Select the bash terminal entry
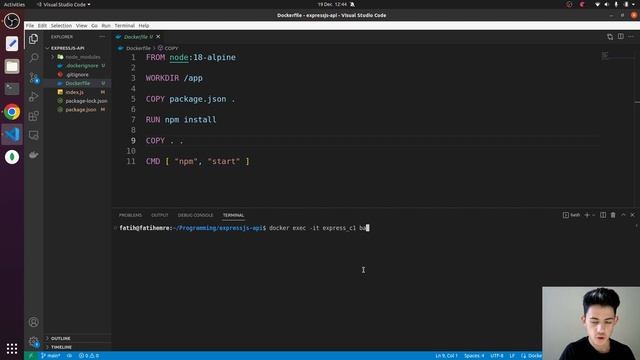Image resolution: width=640 pixels, height=360 pixels. pos(571,215)
